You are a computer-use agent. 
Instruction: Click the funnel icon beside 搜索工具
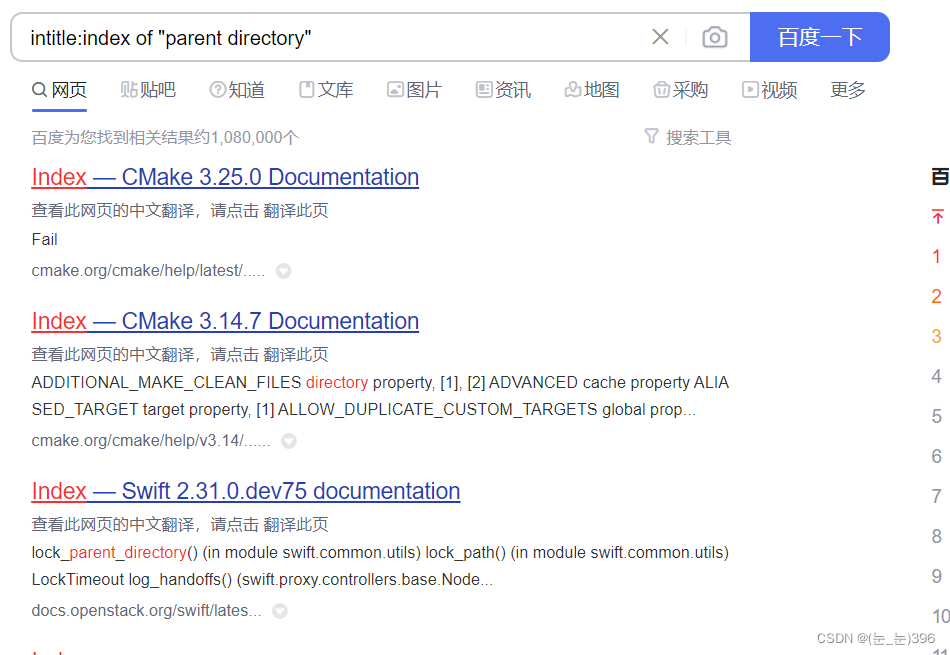click(651, 136)
